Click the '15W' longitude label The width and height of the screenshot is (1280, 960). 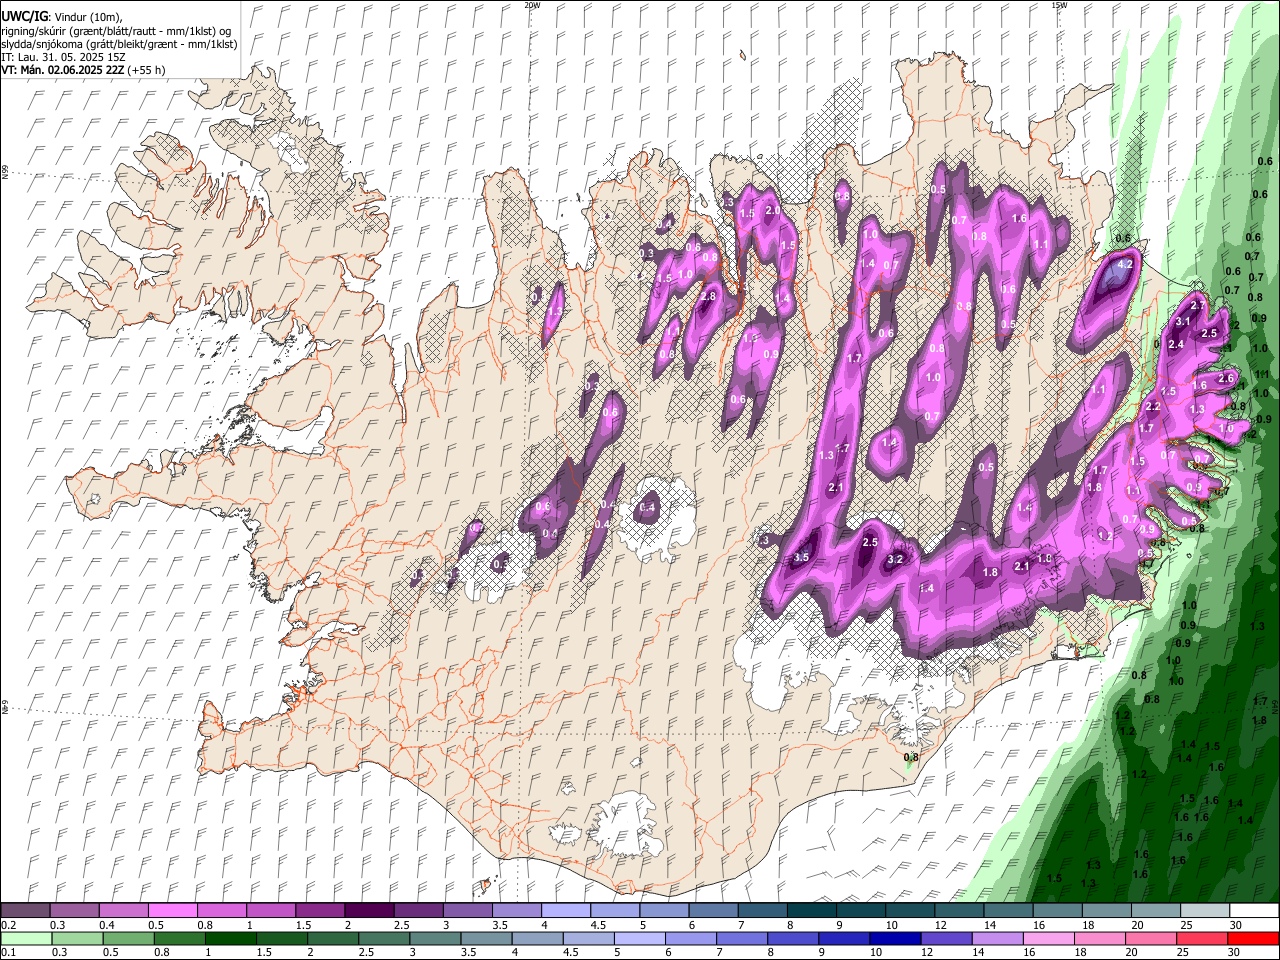1059,5
